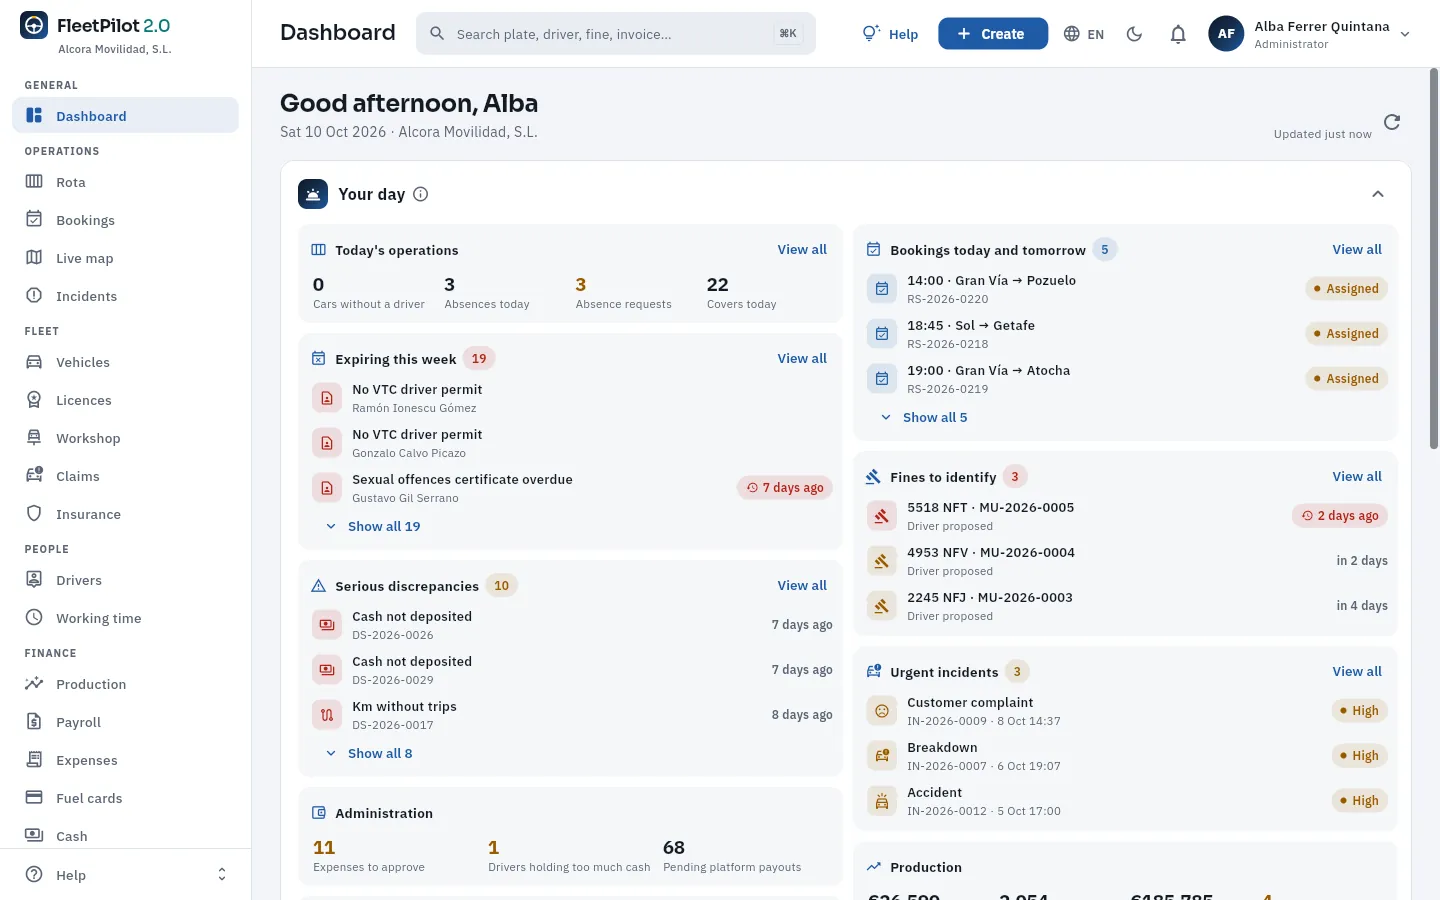Click the Vehicles sidebar icon

click(x=34, y=362)
